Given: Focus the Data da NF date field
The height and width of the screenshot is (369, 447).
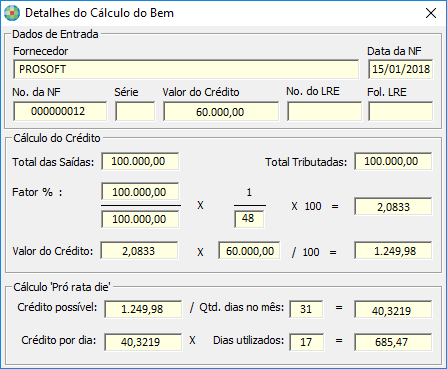Looking at the screenshot, I should (x=400, y=69).
